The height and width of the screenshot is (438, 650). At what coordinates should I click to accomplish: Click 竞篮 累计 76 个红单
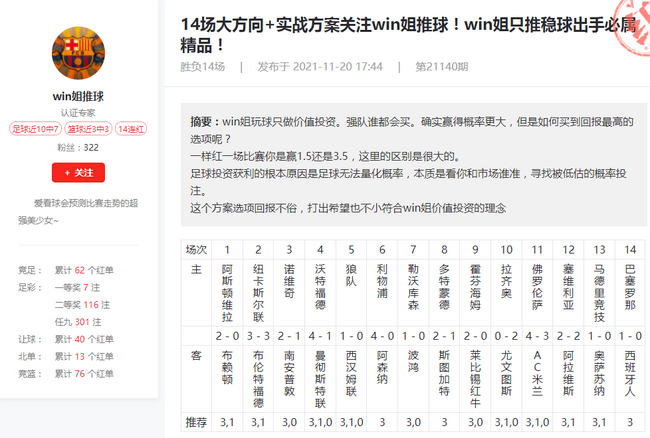(66, 374)
